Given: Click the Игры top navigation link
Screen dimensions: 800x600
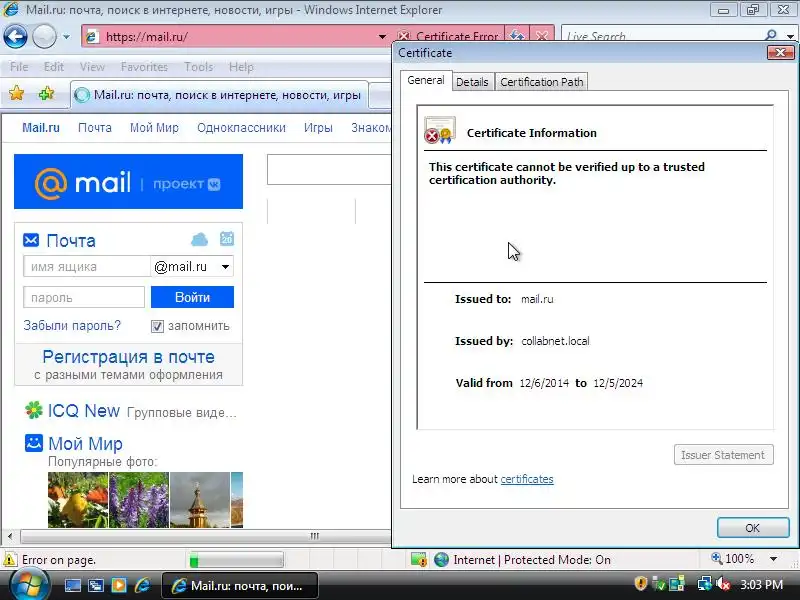Looking at the screenshot, I should (318, 128).
